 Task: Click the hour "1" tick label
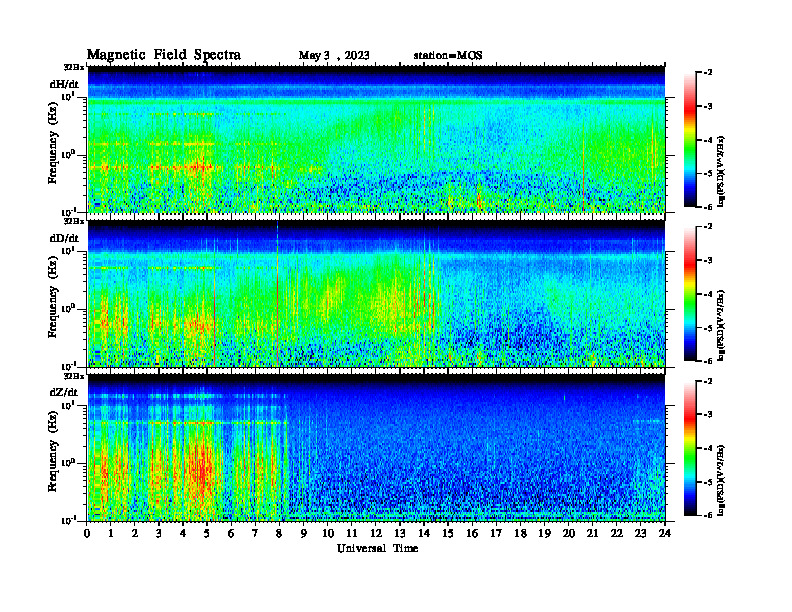pos(111,533)
